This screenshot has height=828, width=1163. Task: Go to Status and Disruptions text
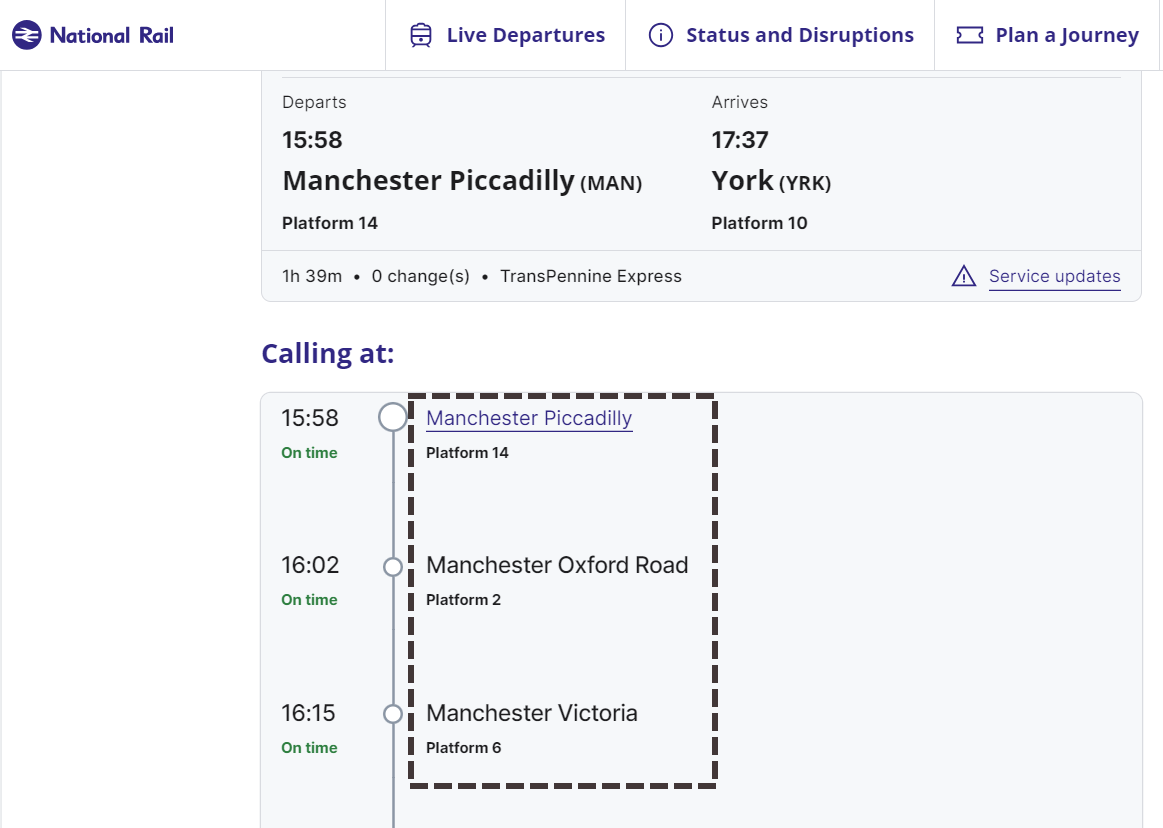(799, 36)
